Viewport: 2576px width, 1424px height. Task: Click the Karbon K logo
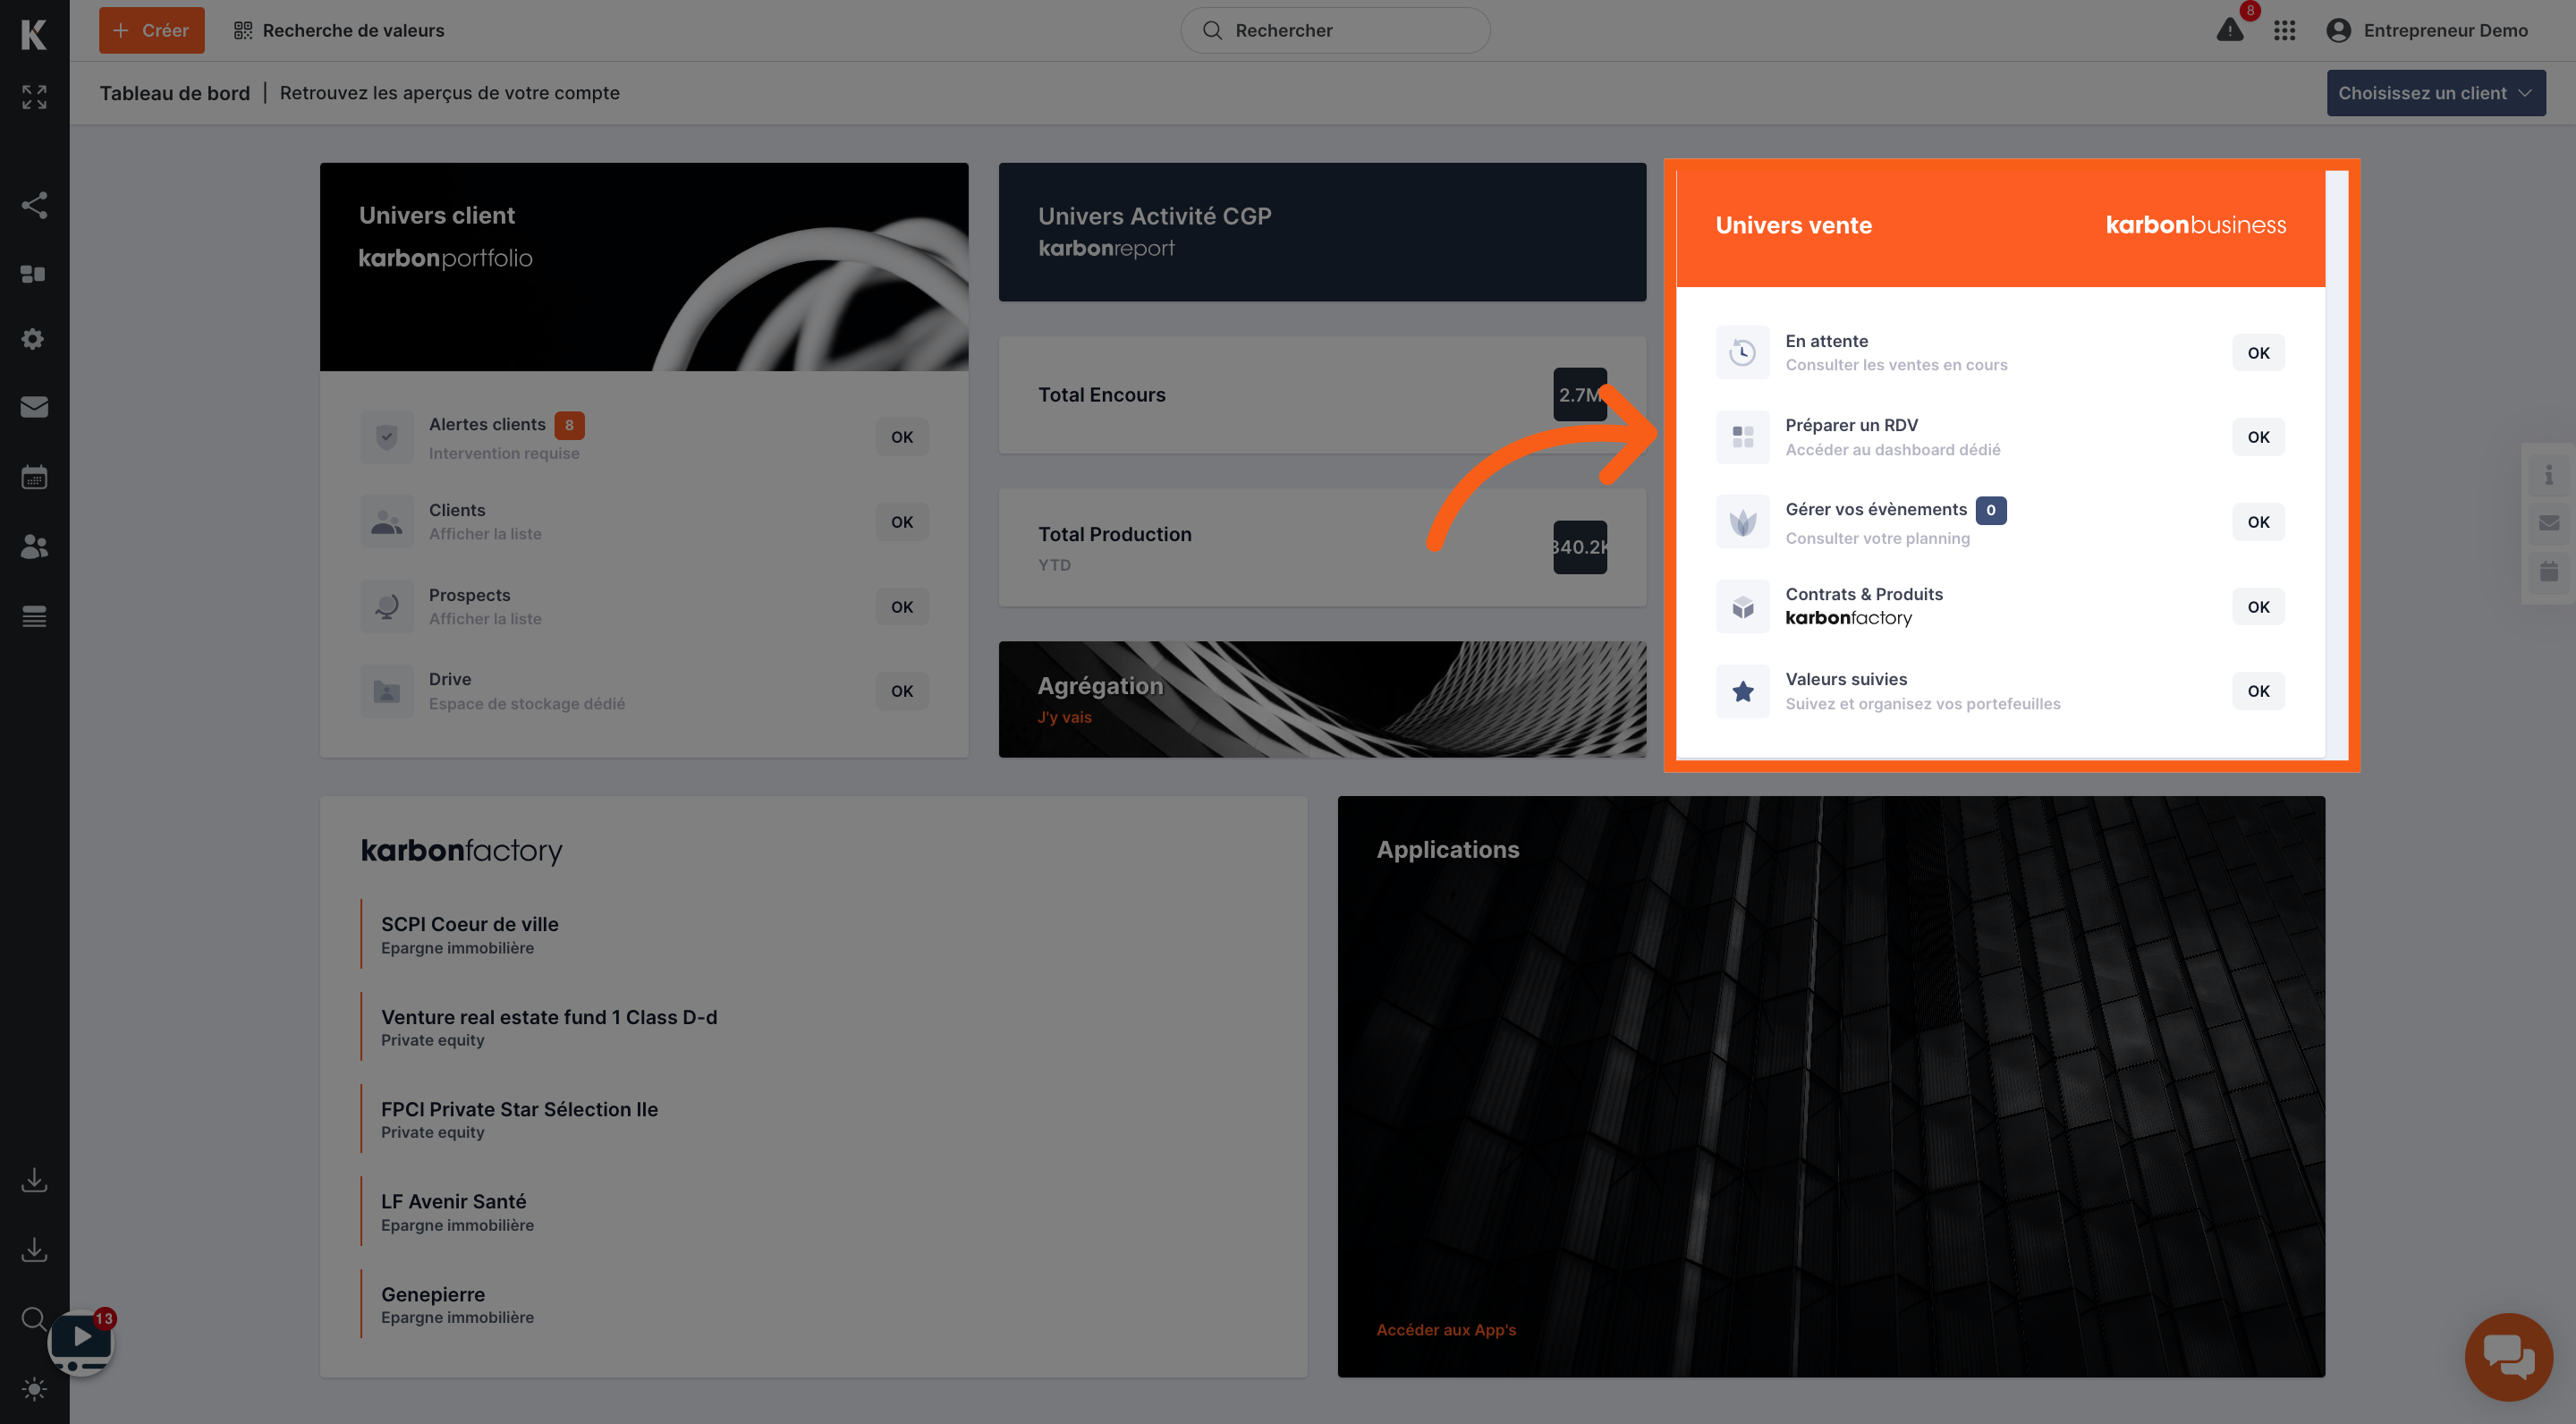point(34,34)
